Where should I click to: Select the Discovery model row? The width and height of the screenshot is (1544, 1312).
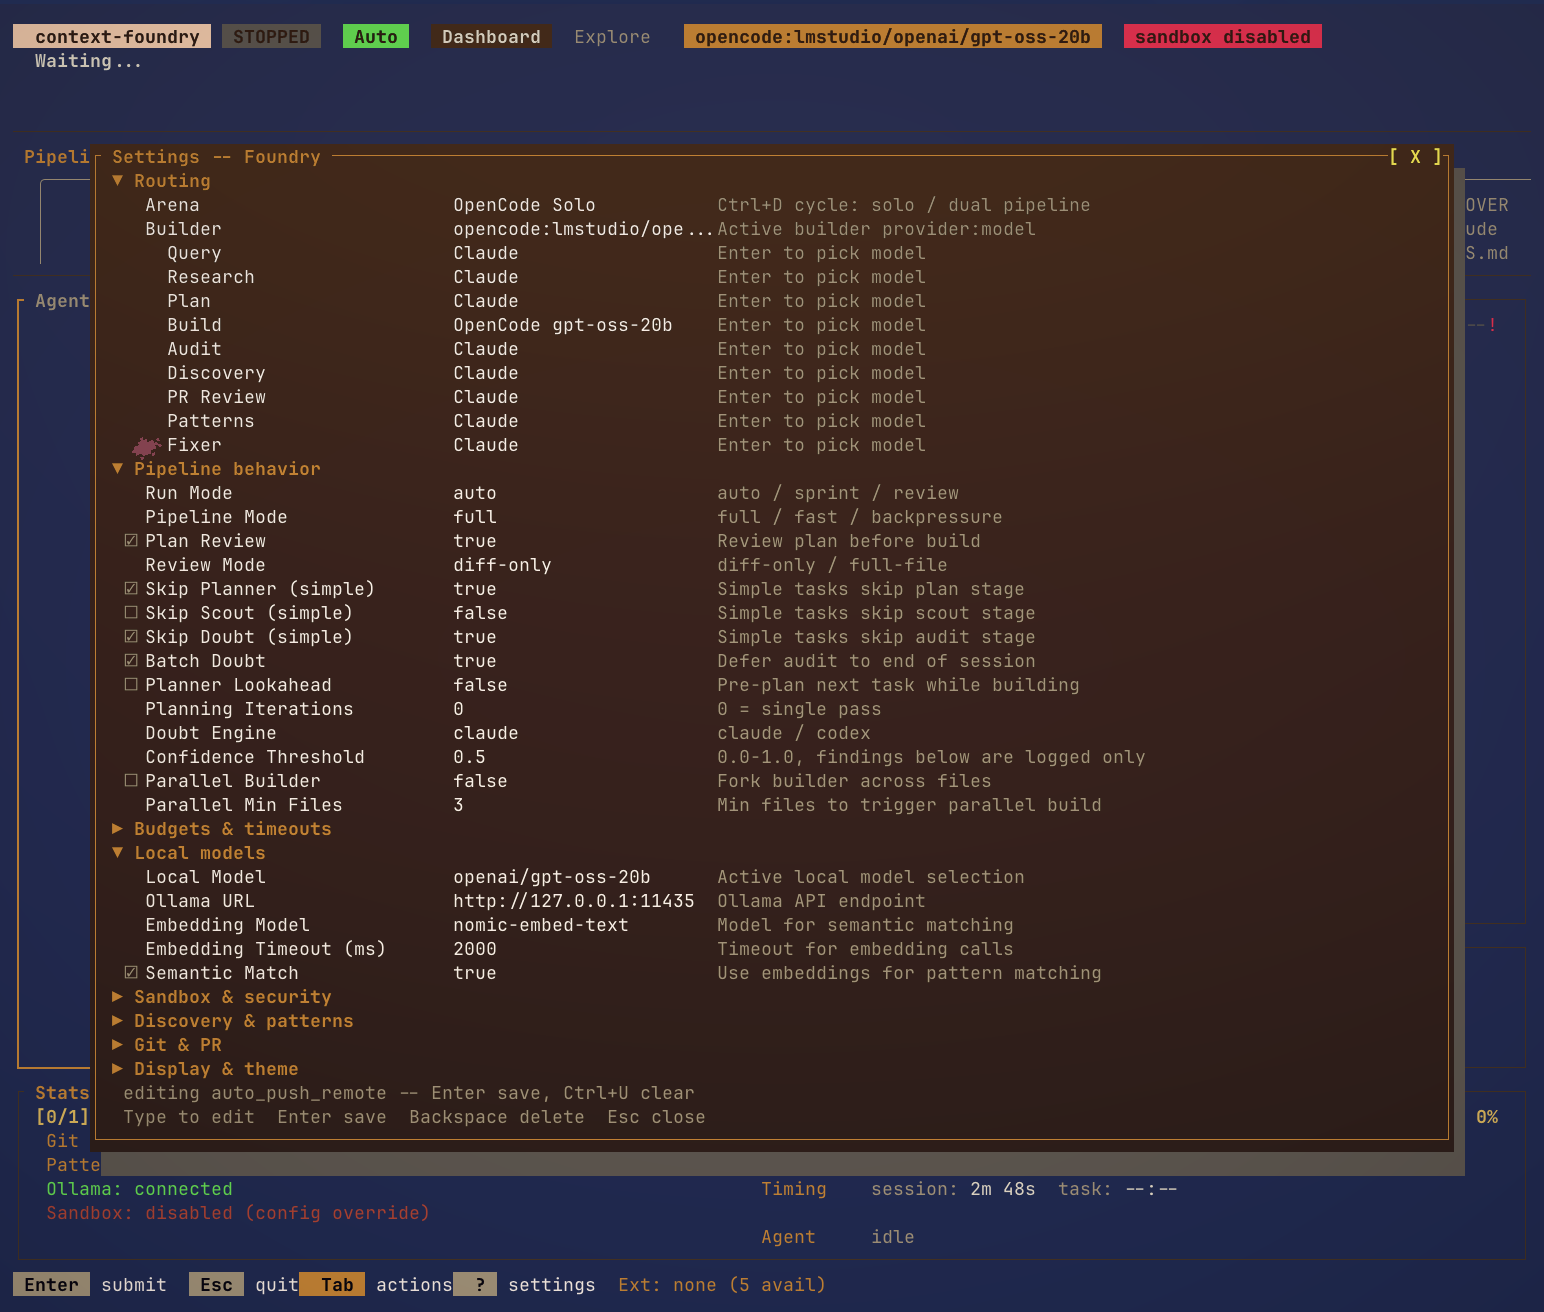(770, 373)
